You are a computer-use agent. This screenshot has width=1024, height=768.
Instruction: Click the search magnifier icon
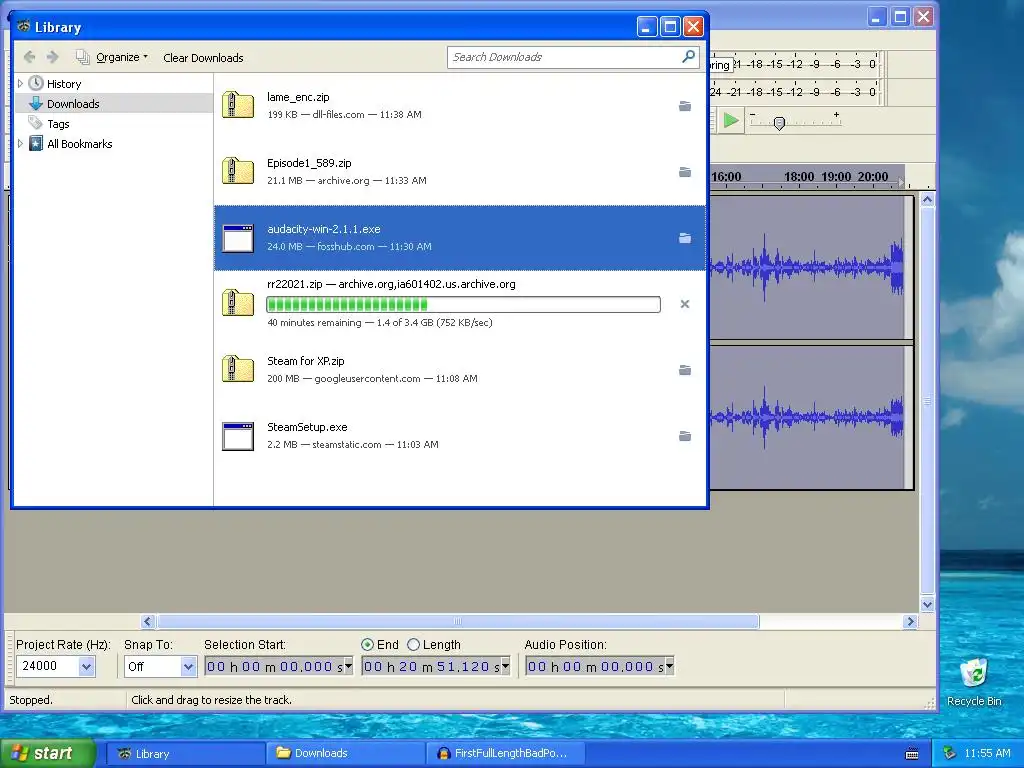(x=688, y=57)
